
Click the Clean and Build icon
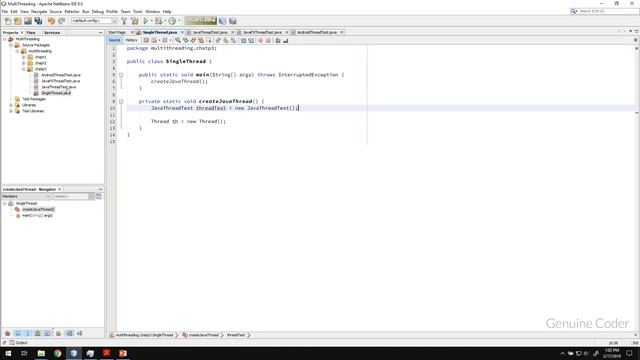pyautogui.click(x=134, y=21)
